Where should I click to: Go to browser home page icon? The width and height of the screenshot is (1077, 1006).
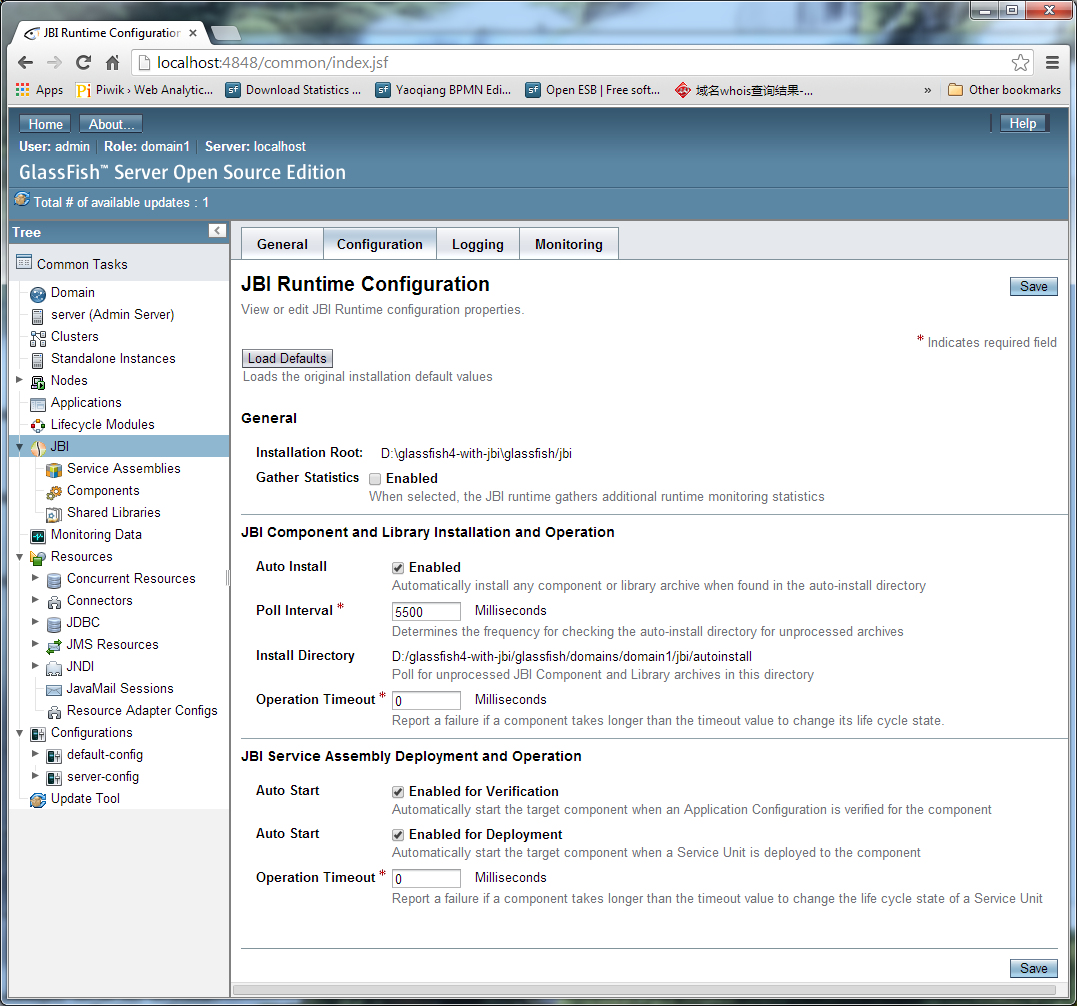point(113,62)
